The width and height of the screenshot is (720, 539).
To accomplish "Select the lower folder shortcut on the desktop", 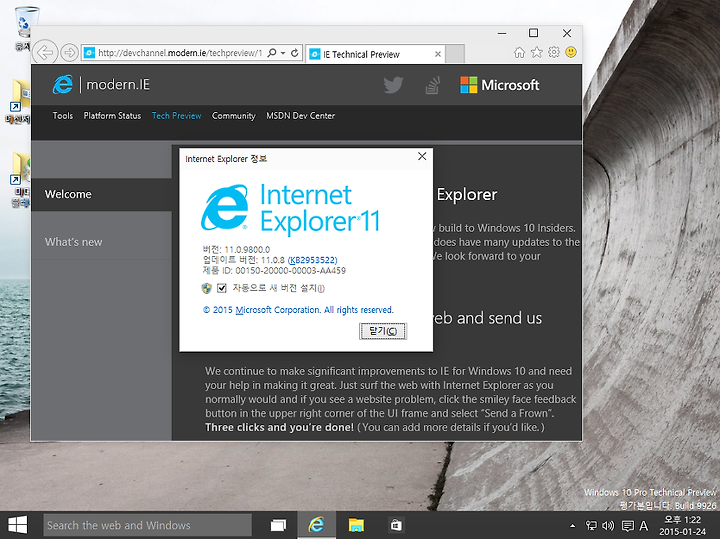I will (20, 179).
